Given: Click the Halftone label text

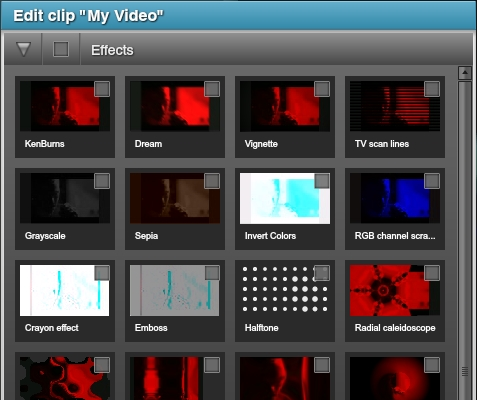Looking at the screenshot, I should click(x=262, y=328).
